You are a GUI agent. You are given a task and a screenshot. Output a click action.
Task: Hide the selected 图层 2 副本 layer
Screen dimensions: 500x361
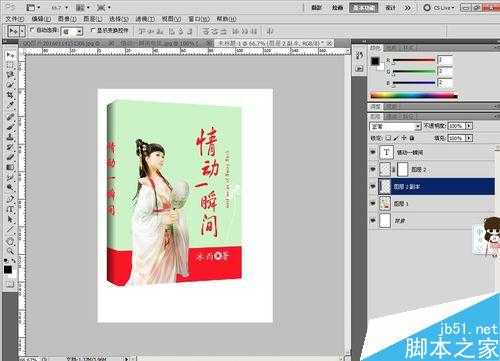point(373,187)
